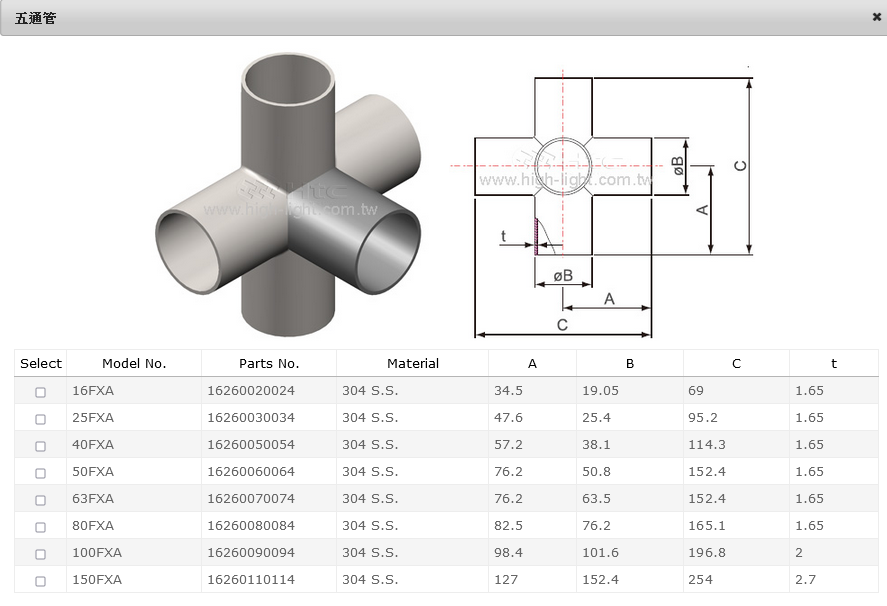Click the Parts No. column header
887x606 pixels.
click(269, 364)
